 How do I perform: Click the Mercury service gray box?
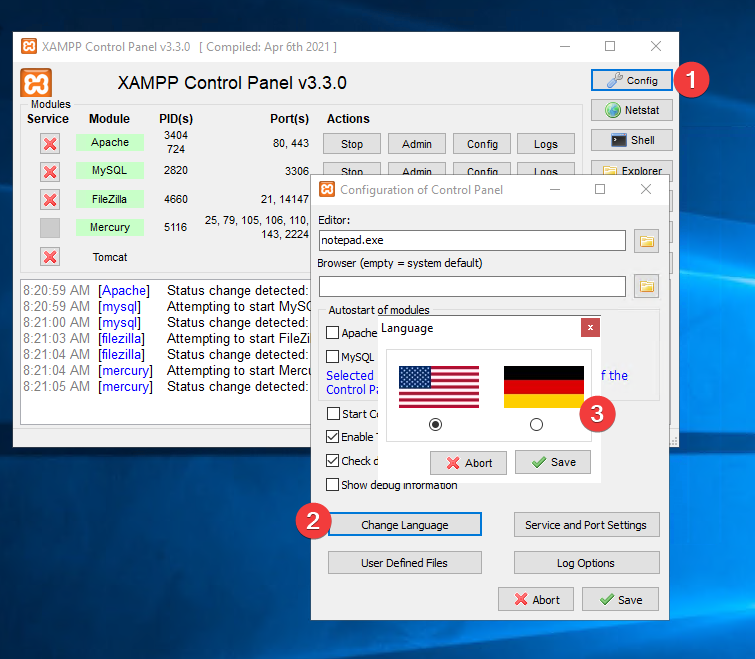pos(50,228)
